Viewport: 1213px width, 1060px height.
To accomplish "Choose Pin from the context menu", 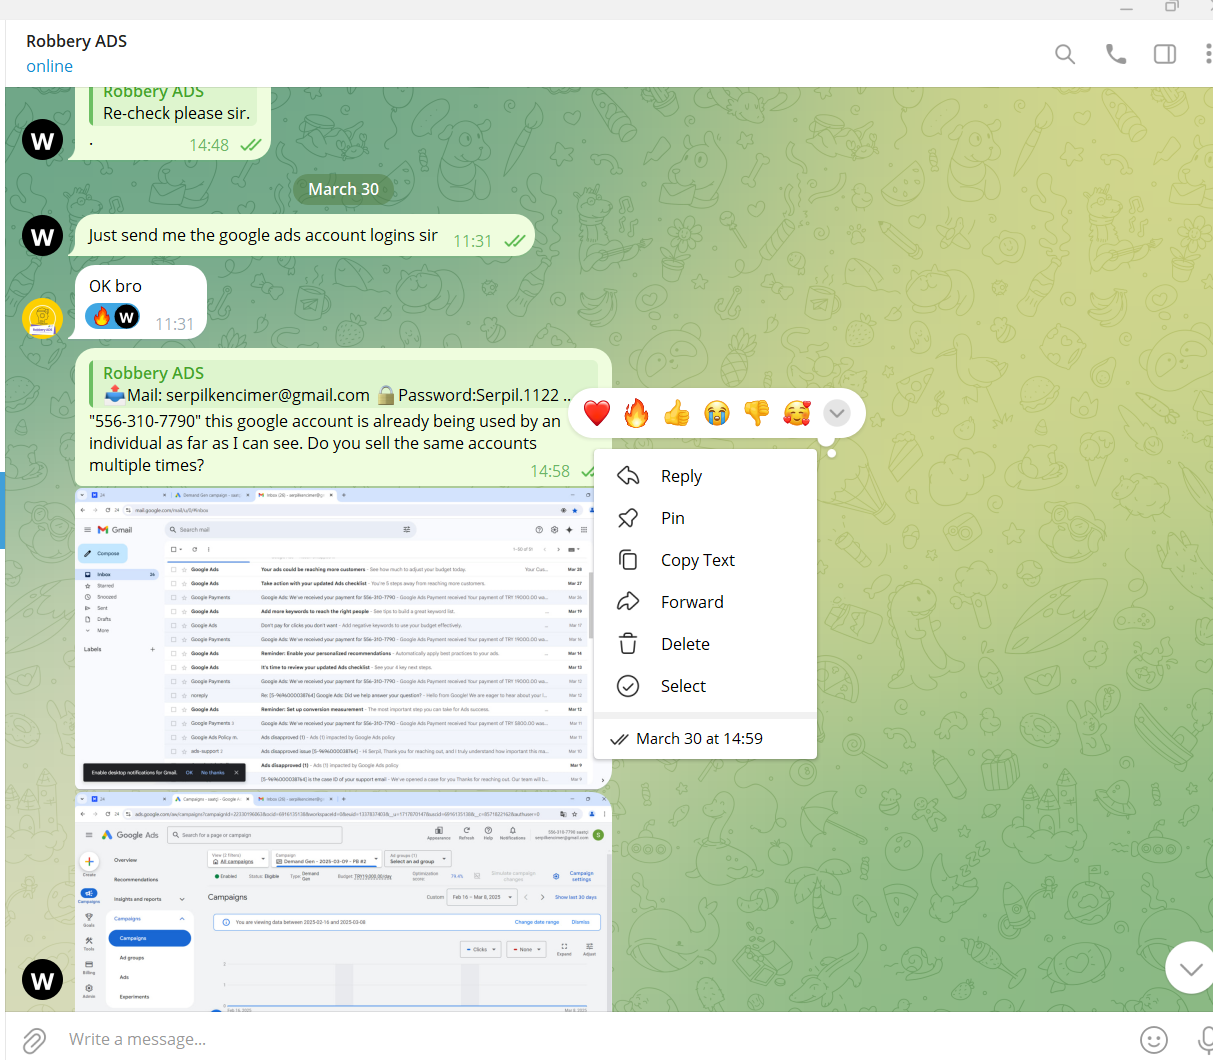I will pos(705,518).
